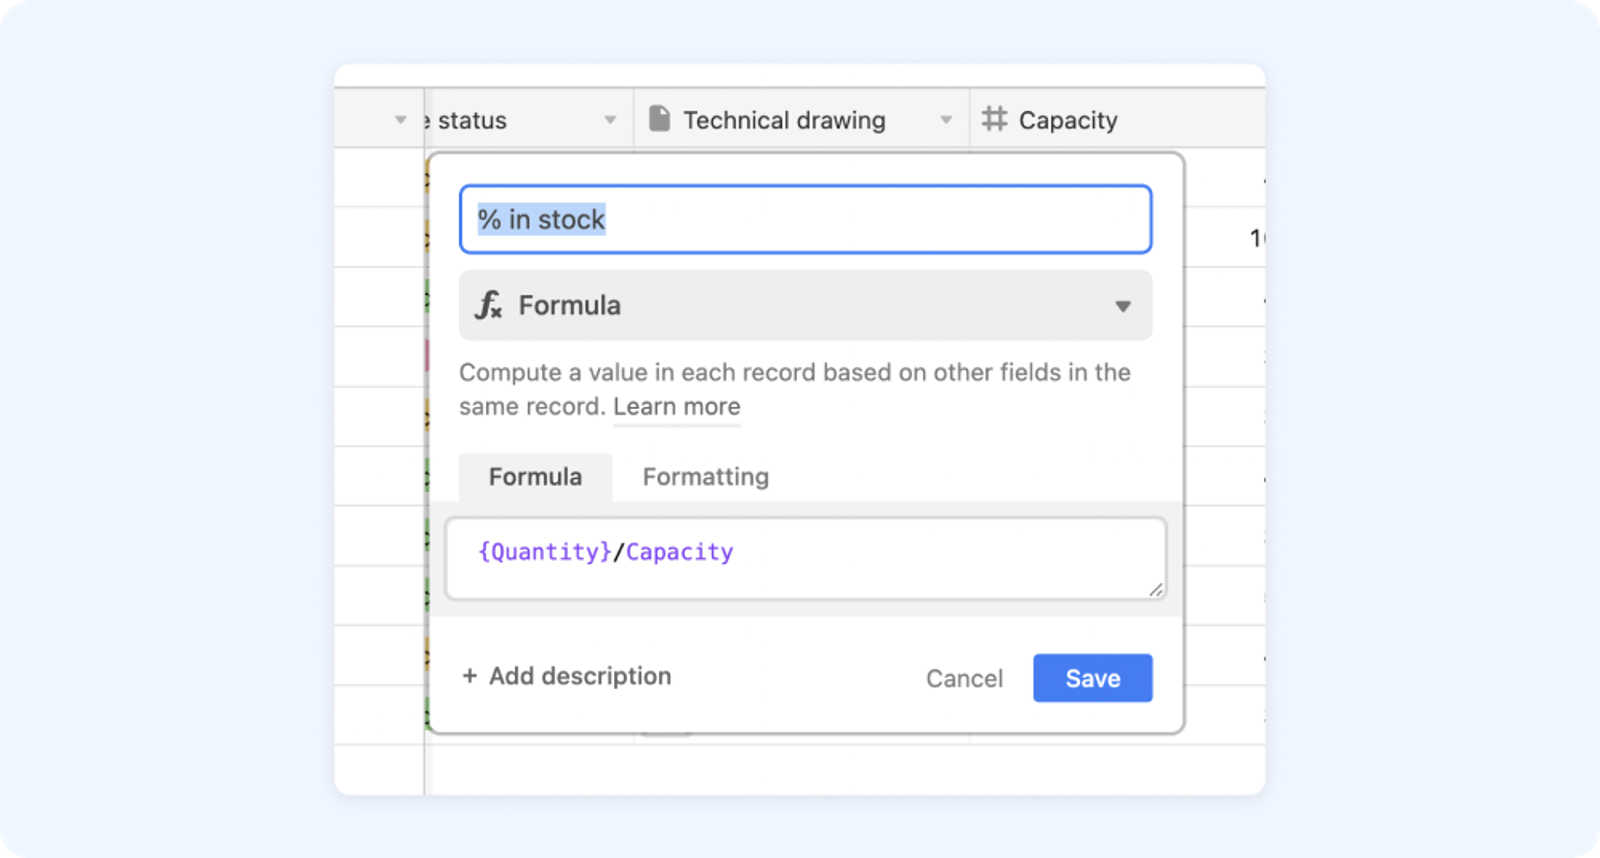Image resolution: width=1600 pixels, height=858 pixels.
Task: Switch to the Formatting tab
Action: (705, 477)
